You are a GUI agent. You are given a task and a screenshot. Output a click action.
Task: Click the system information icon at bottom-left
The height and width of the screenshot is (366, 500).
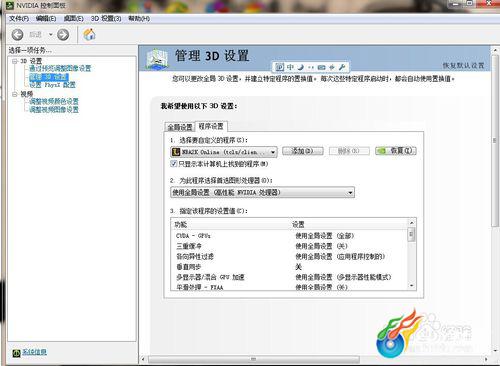[16, 353]
